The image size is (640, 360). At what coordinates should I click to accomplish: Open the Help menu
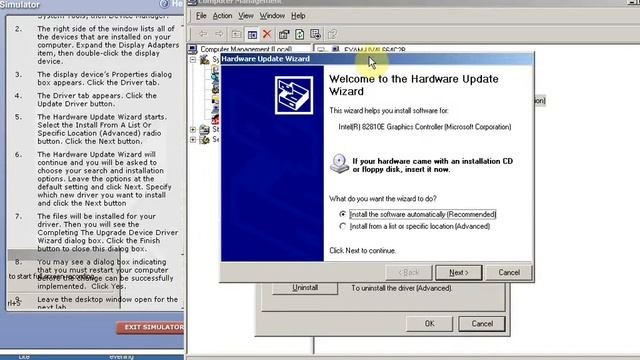coord(298,16)
